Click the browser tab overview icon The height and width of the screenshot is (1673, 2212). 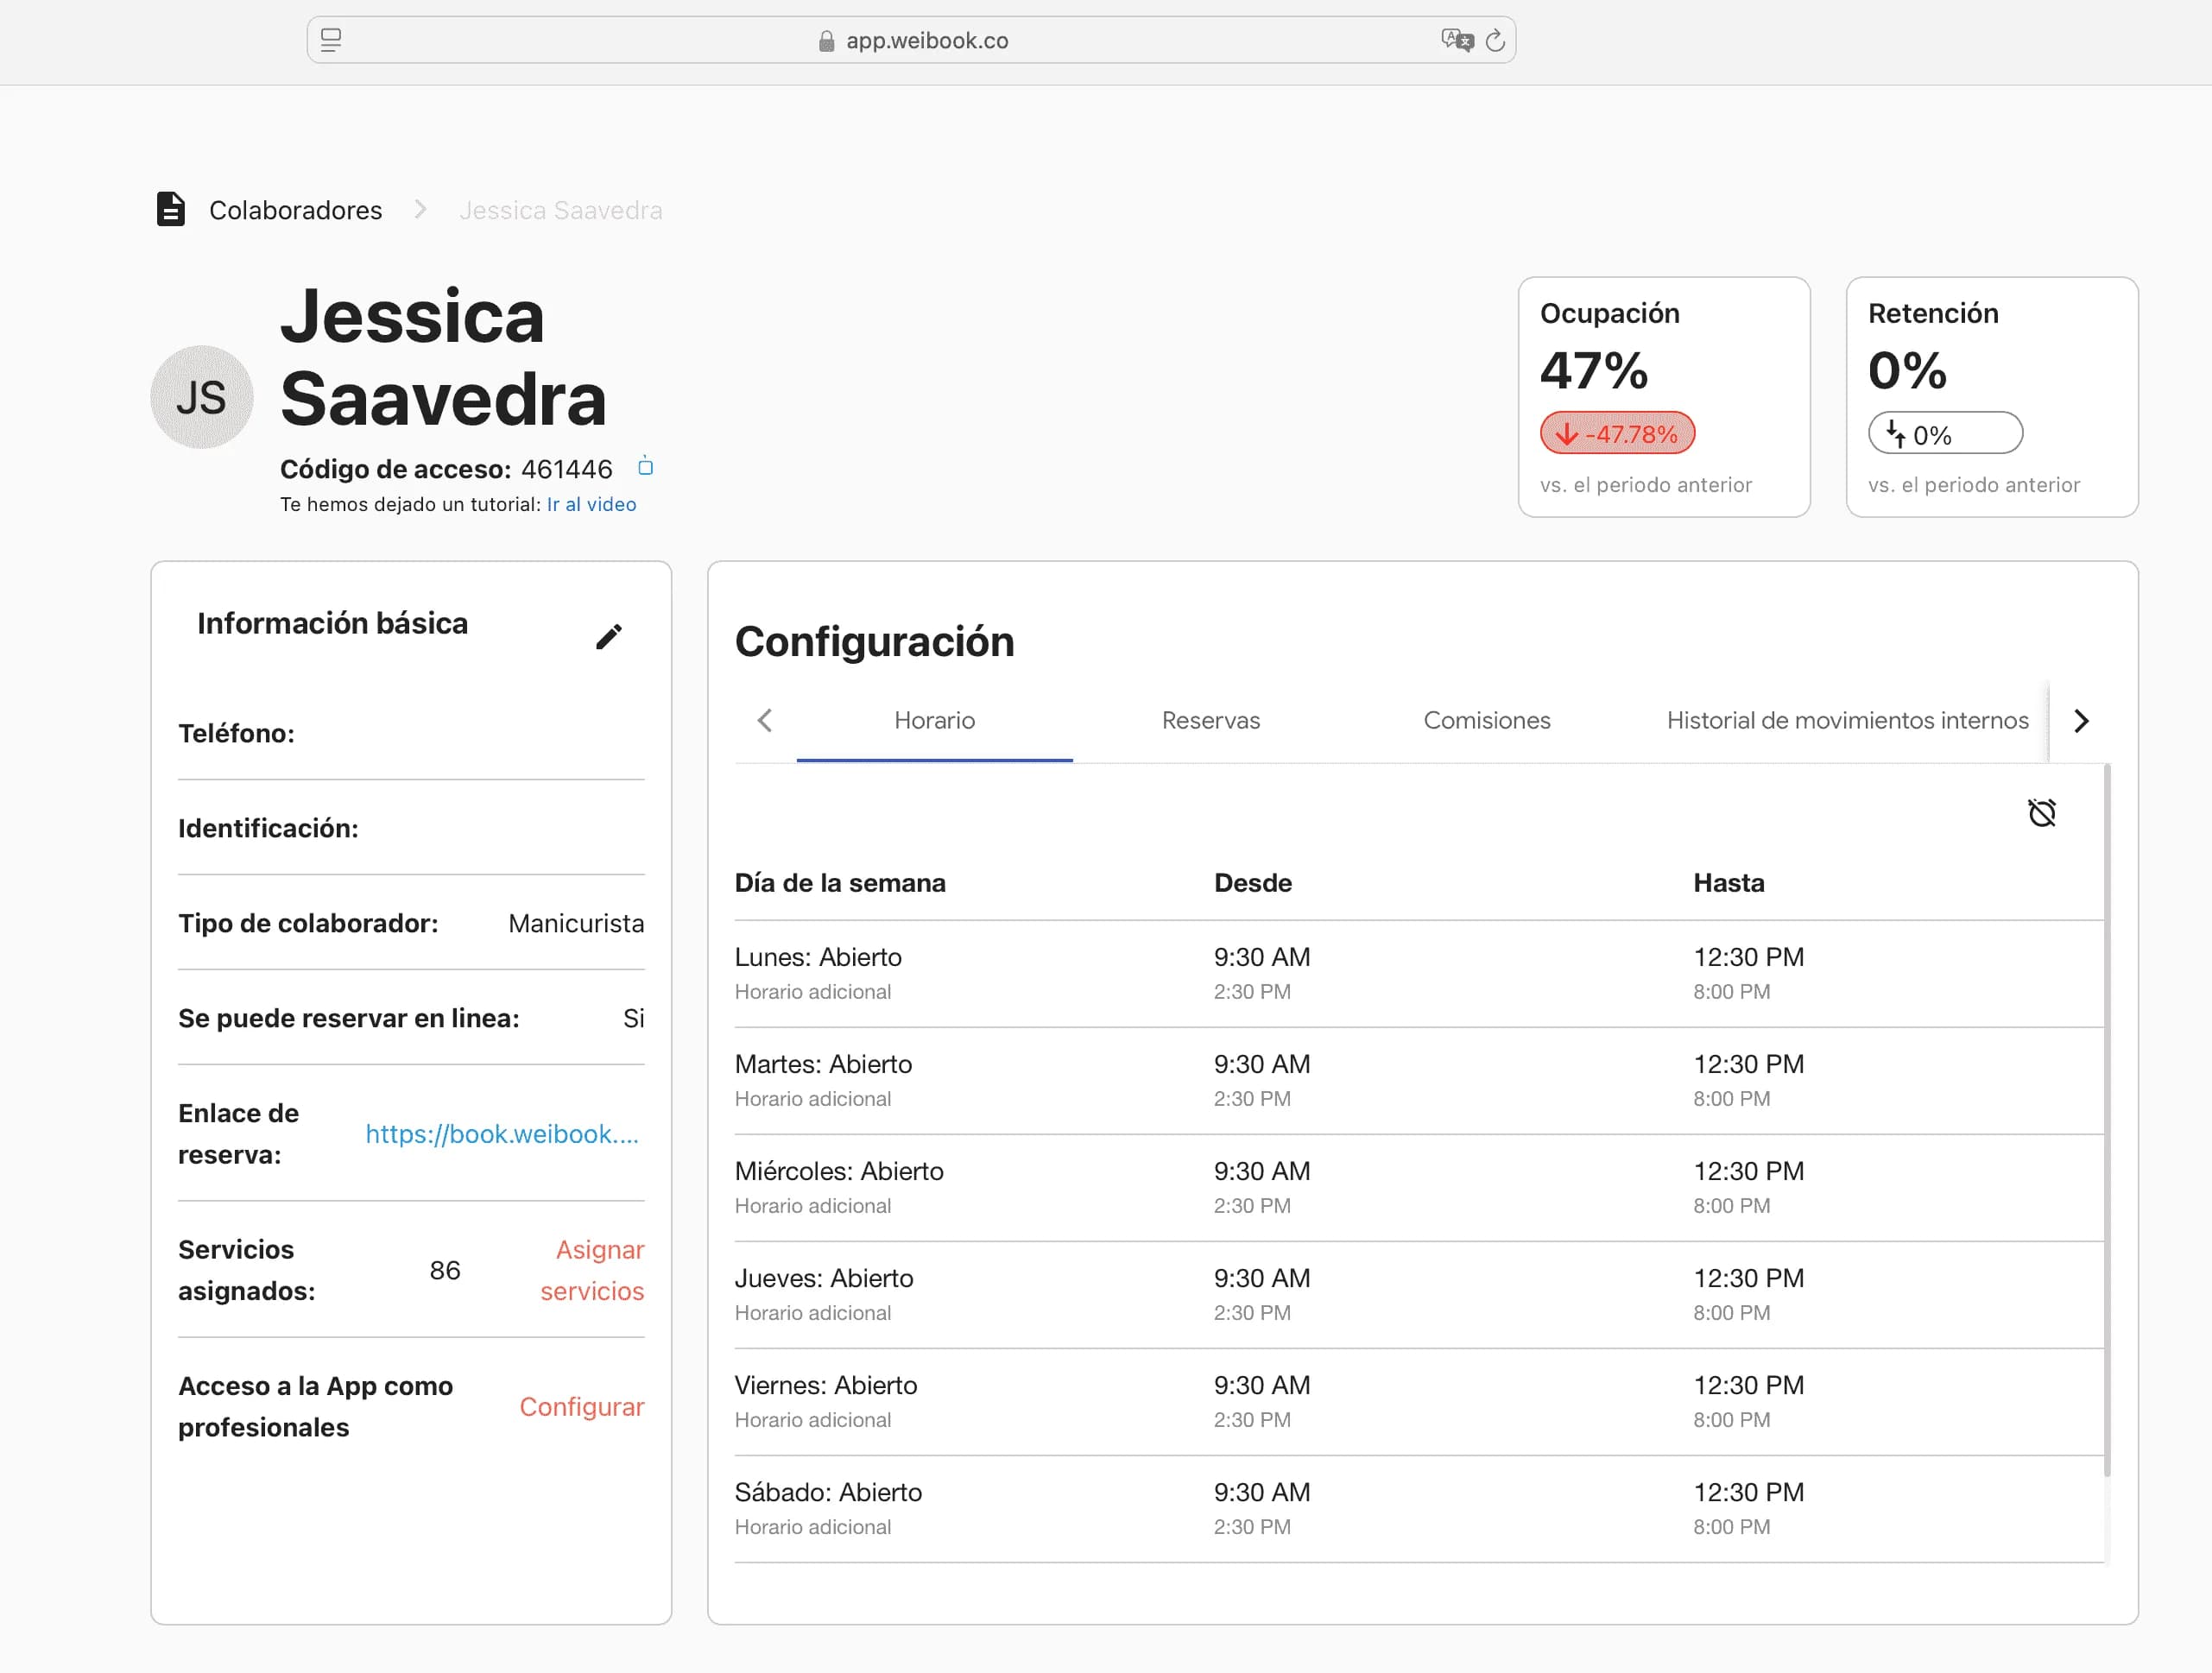pos(331,40)
